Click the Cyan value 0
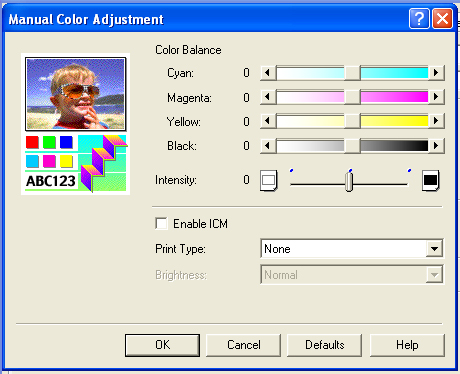 pos(246,73)
